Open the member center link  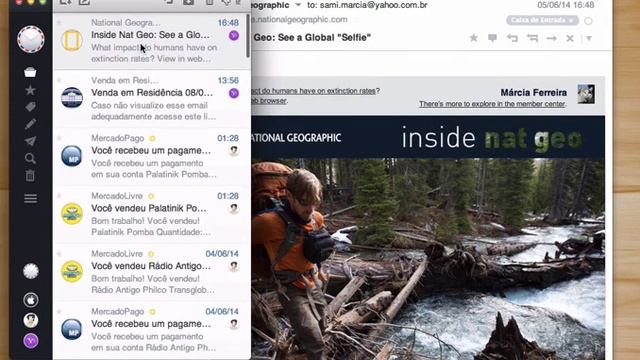pyautogui.click(x=492, y=104)
